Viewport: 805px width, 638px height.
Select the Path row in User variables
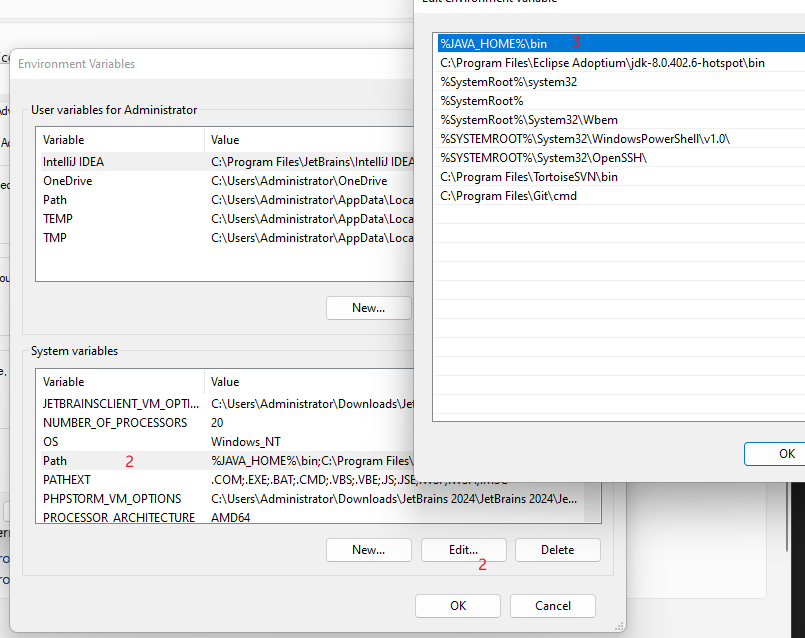tap(225, 200)
